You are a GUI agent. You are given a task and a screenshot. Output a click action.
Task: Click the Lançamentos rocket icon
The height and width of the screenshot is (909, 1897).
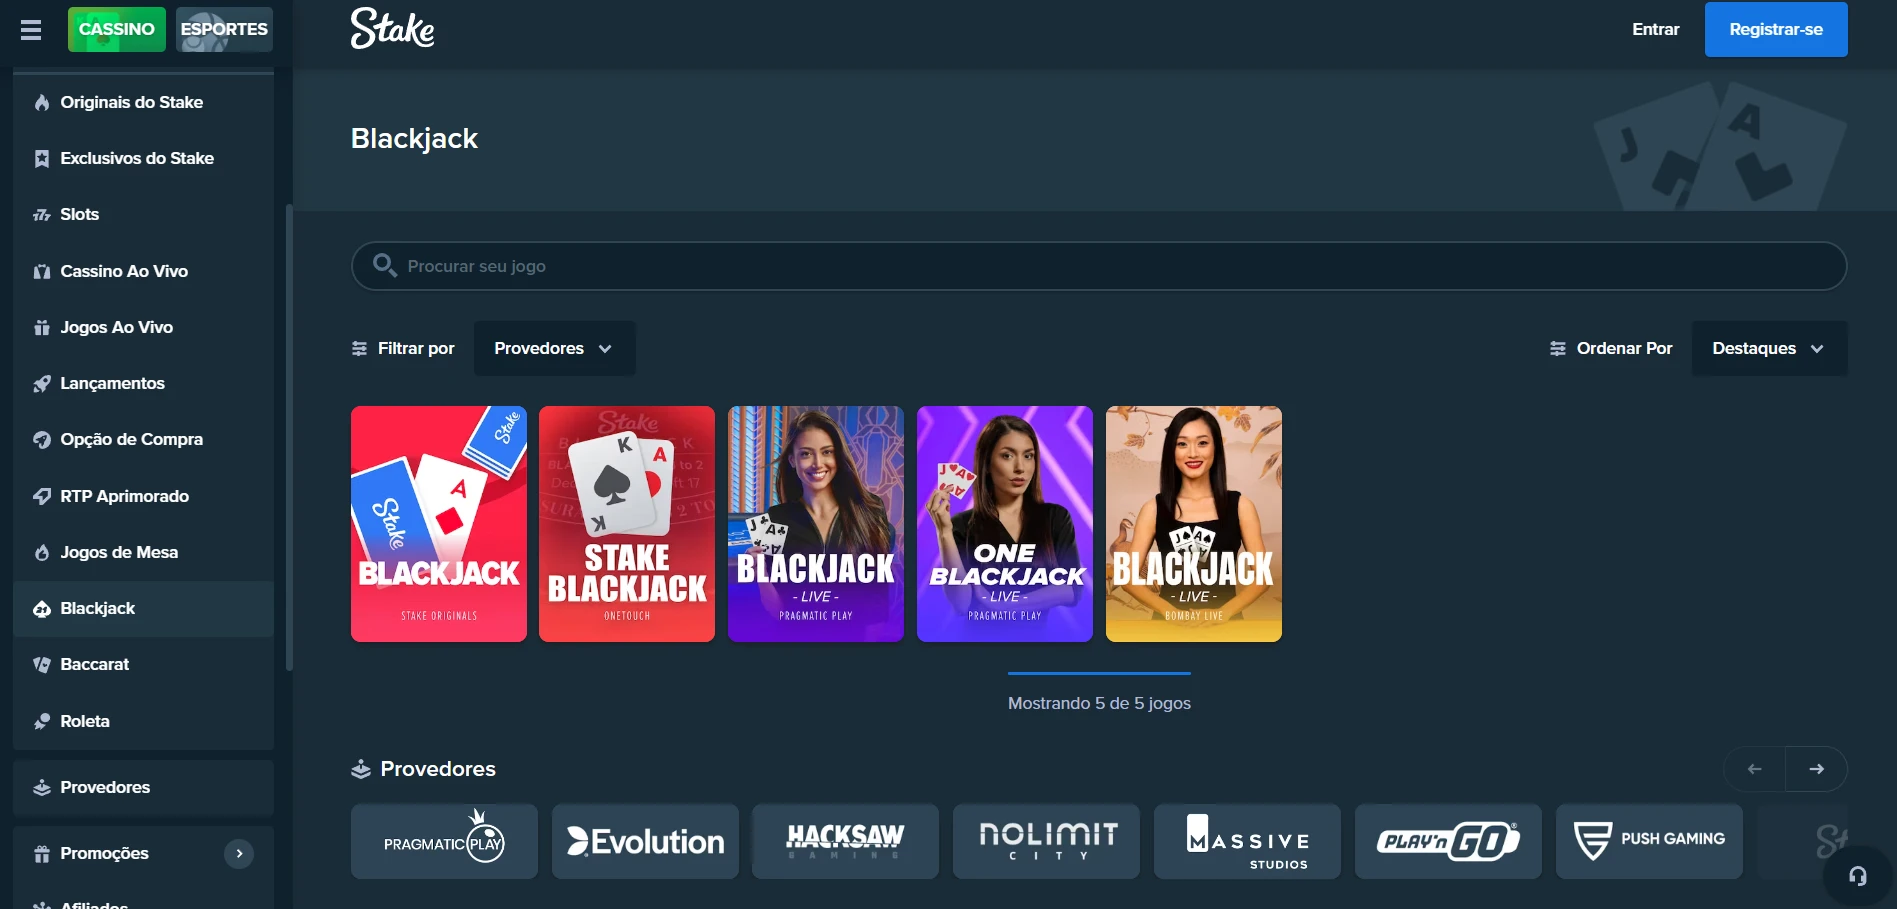click(x=42, y=383)
